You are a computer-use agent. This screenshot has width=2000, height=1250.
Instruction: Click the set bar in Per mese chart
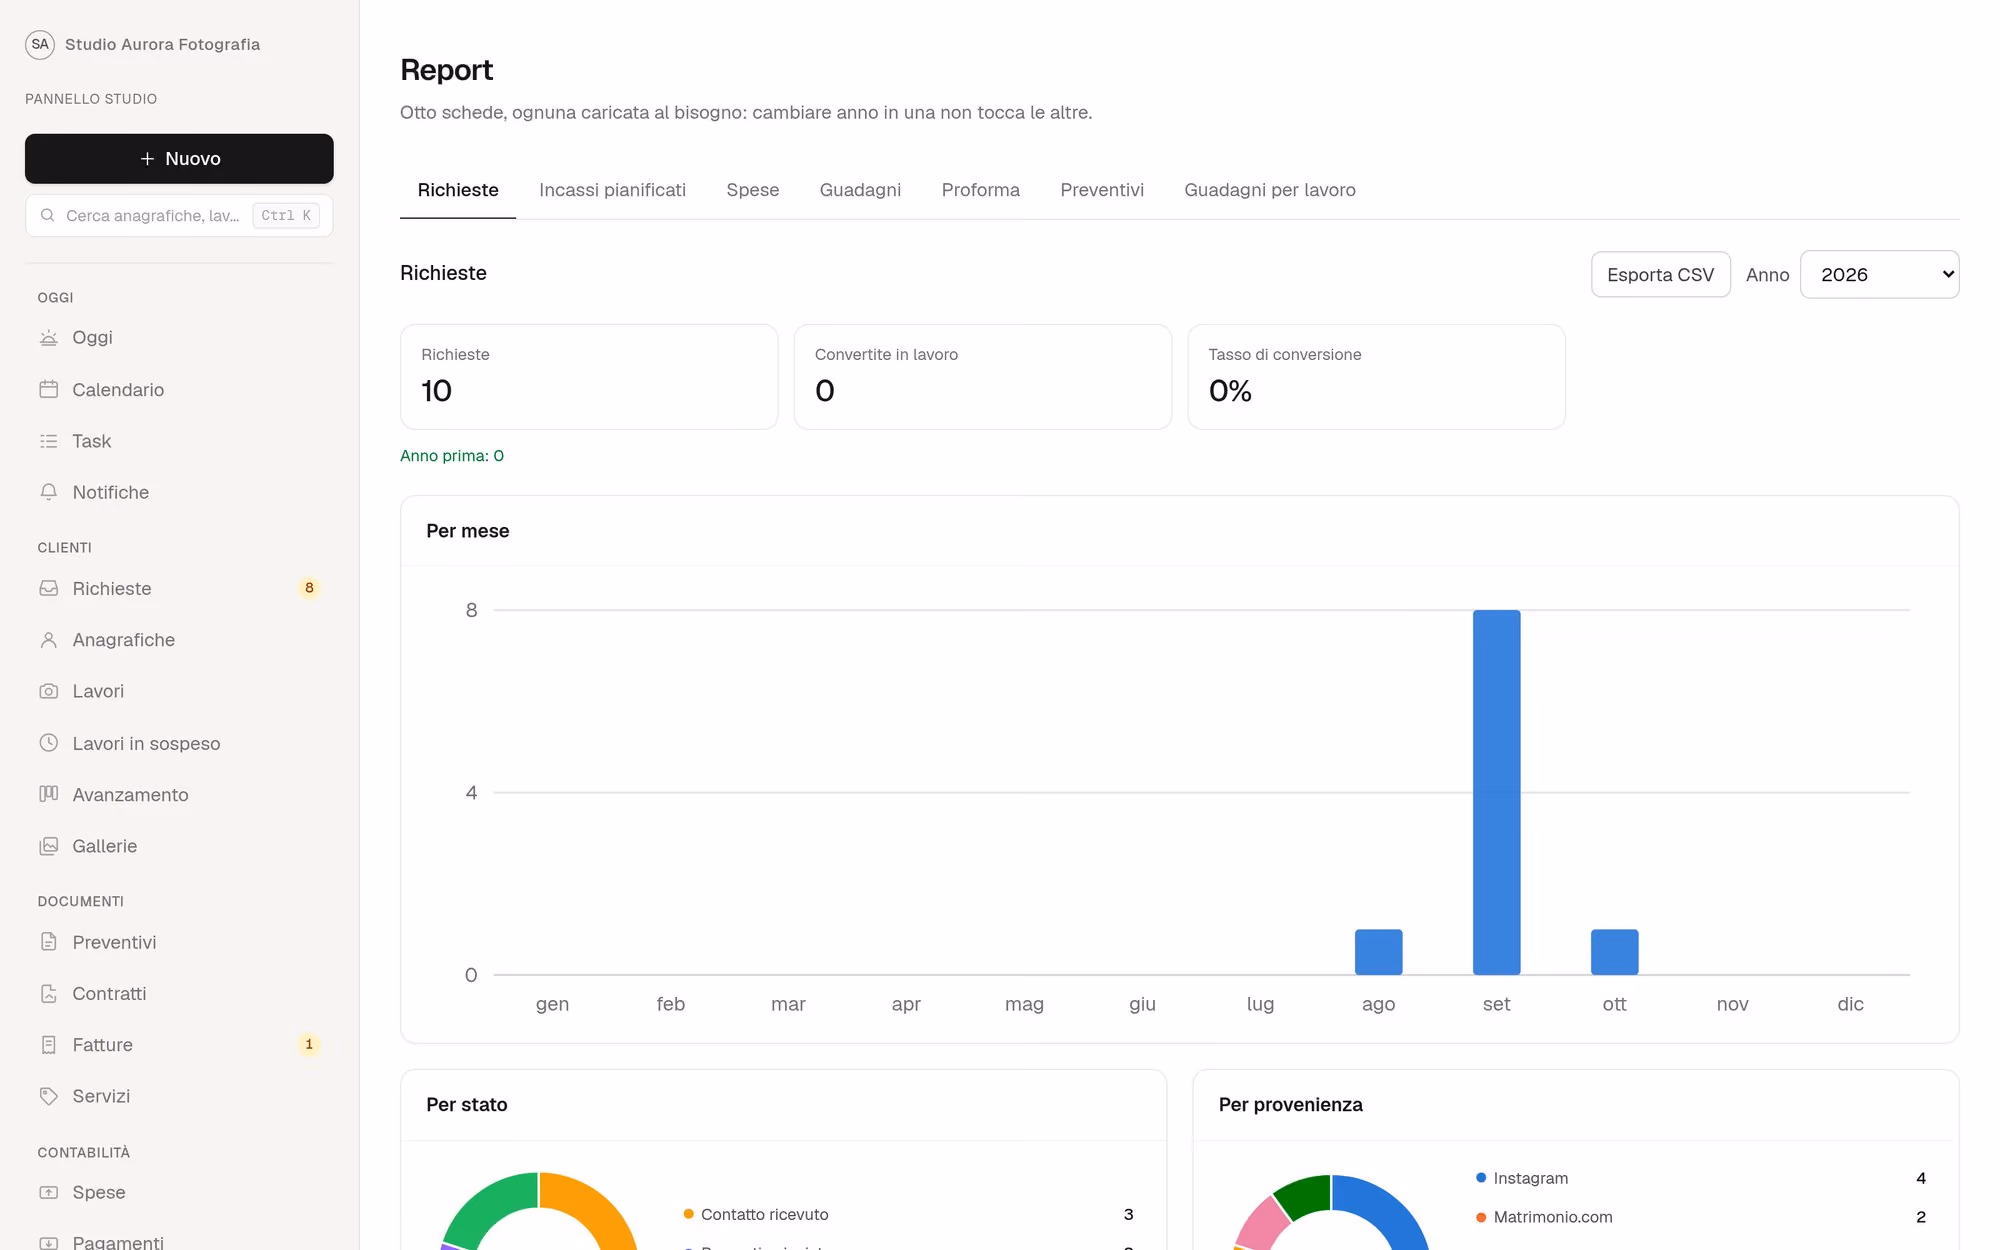tap(1496, 792)
